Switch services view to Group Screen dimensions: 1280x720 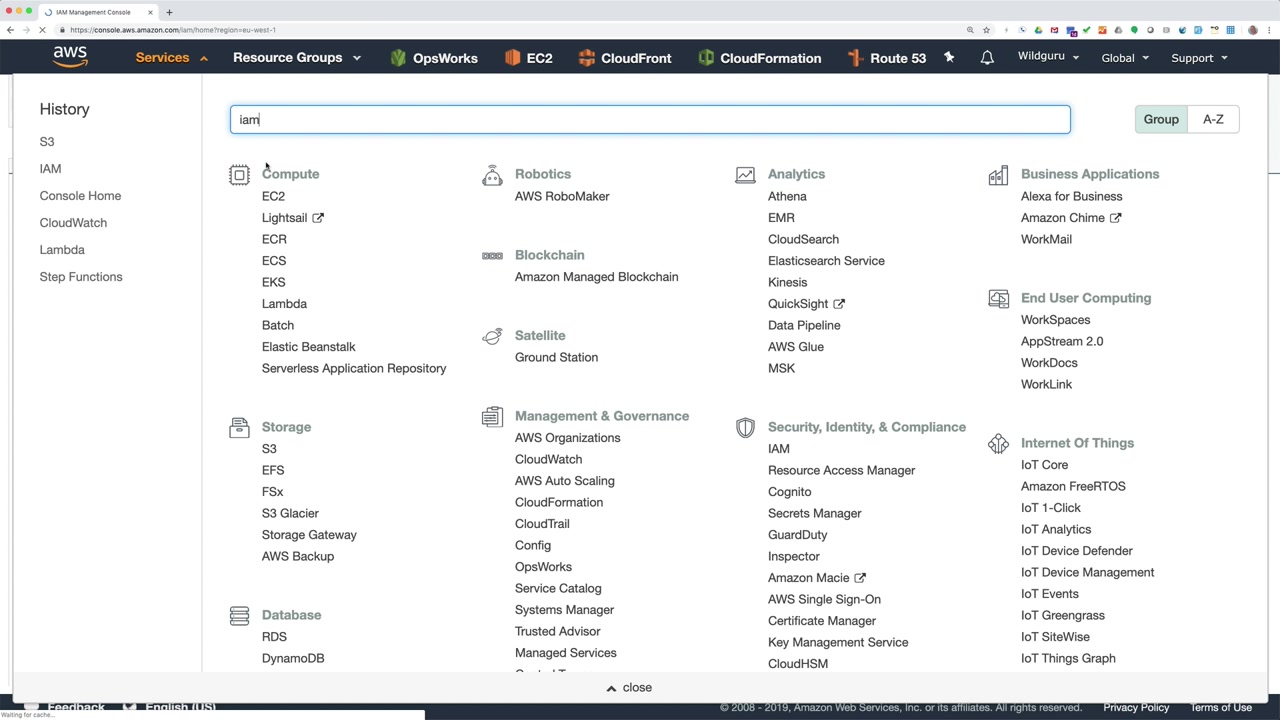click(x=1161, y=119)
